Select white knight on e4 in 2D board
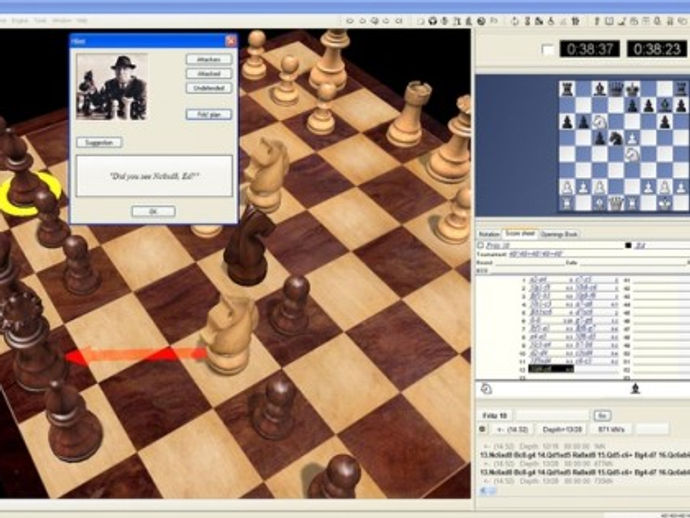Viewport: 690px width, 518px height. (x=632, y=154)
